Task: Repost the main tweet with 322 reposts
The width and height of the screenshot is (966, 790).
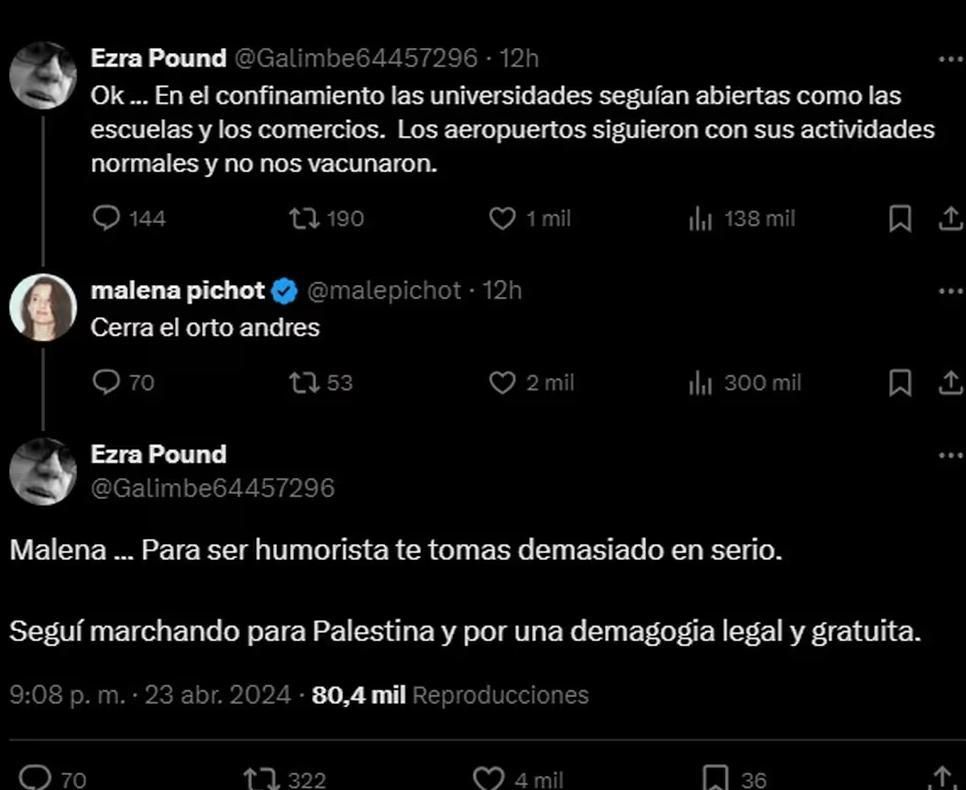Action: [257, 778]
